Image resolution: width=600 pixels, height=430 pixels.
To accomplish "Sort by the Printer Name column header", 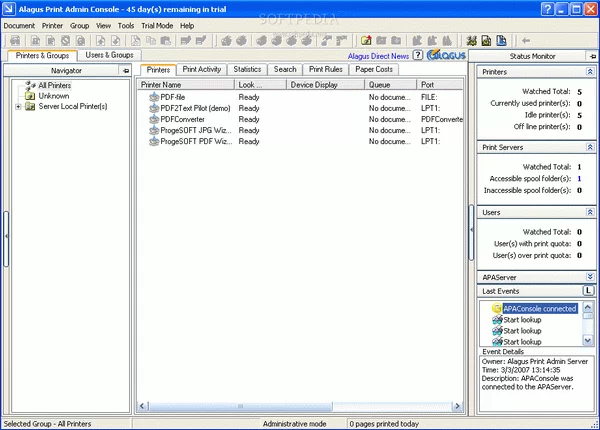I will pyautogui.click(x=186, y=85).
